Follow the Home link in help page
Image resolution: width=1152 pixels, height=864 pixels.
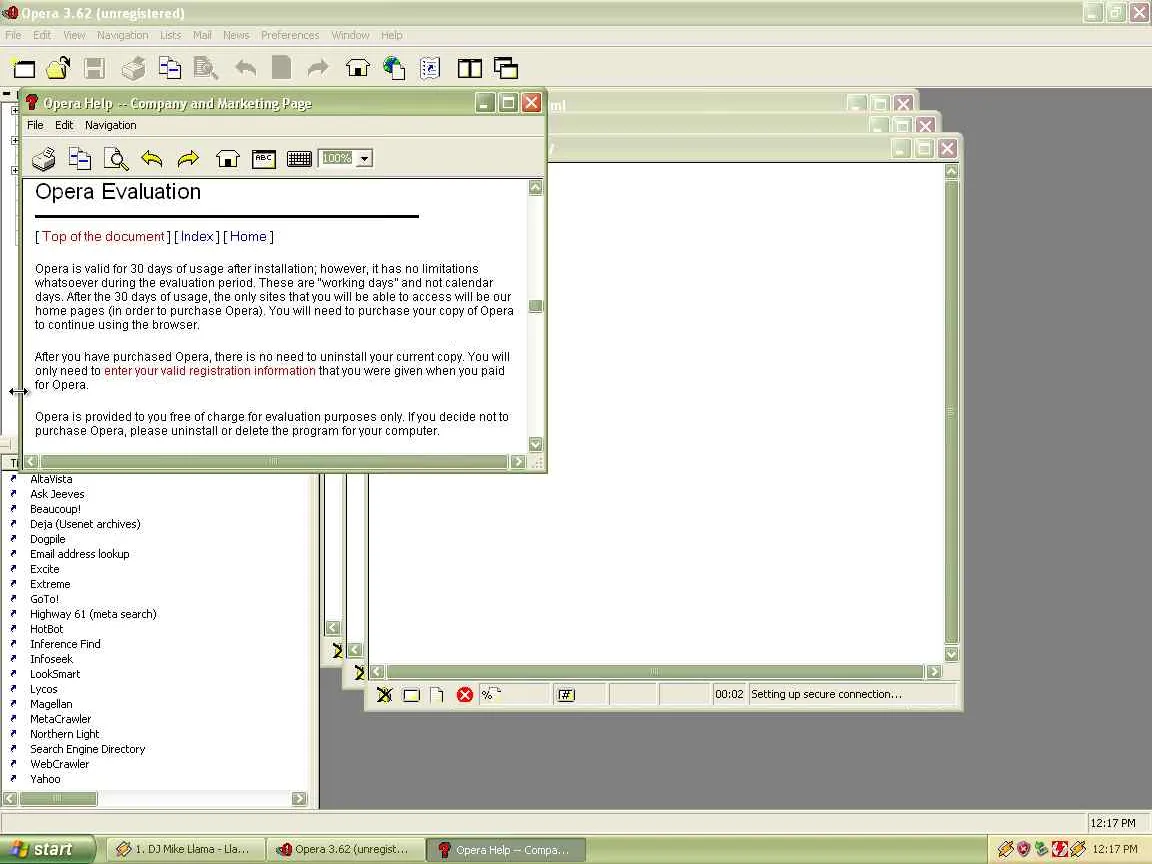[x=248, y=237]
